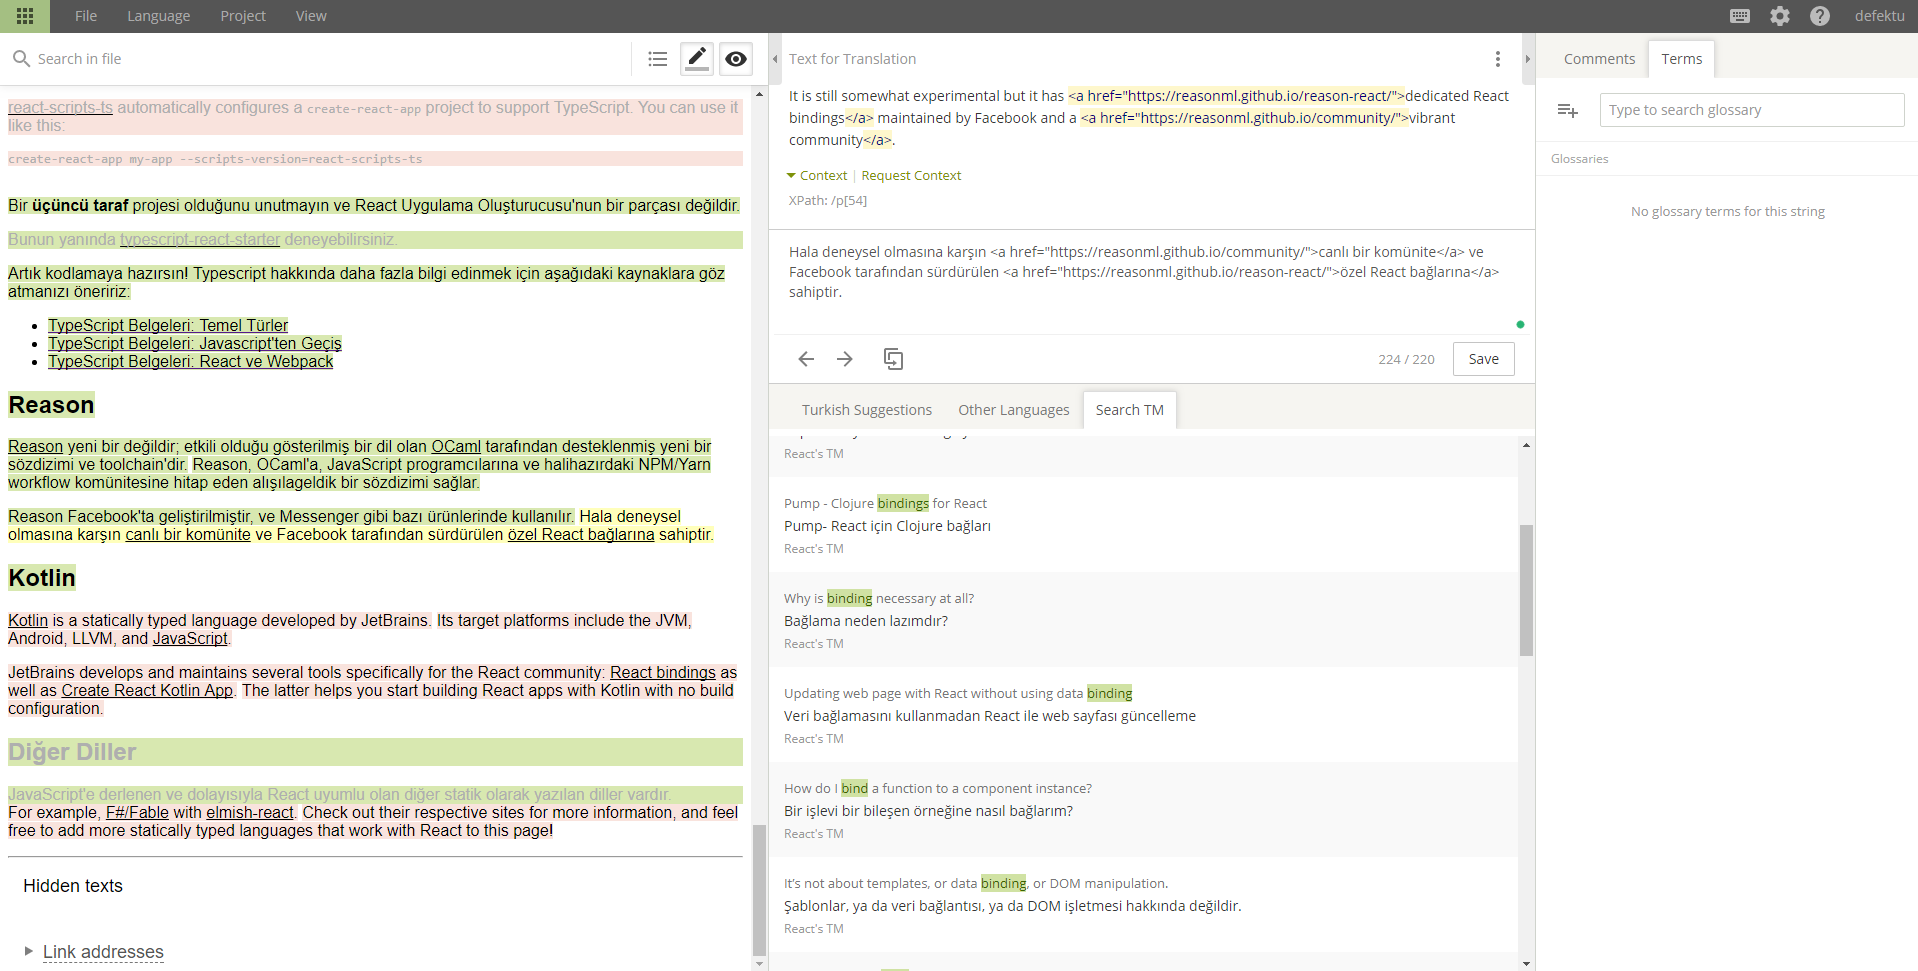Click the TM list scroll down arrow
This screenshot has width=1918, height=971.
tap(1526, 963)
